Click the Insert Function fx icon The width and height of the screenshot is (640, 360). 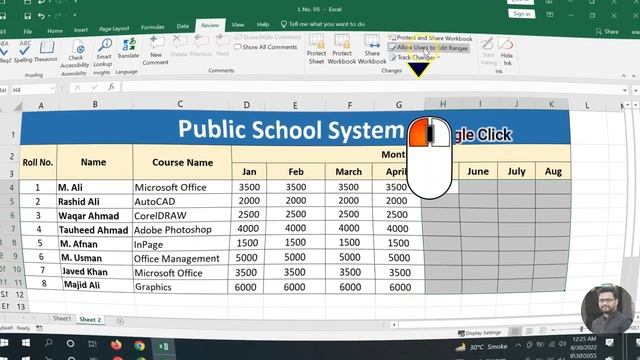tap(111, 87)
